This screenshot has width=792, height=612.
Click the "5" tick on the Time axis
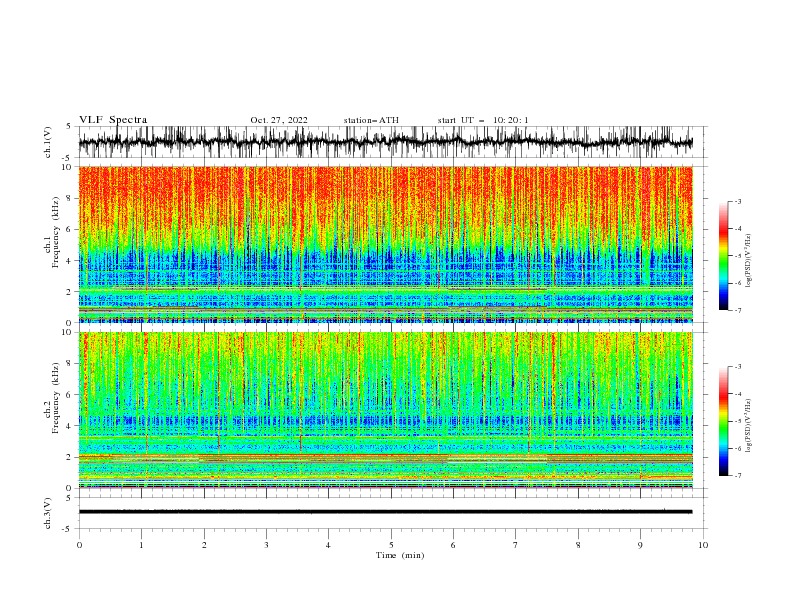coord(391,545)
